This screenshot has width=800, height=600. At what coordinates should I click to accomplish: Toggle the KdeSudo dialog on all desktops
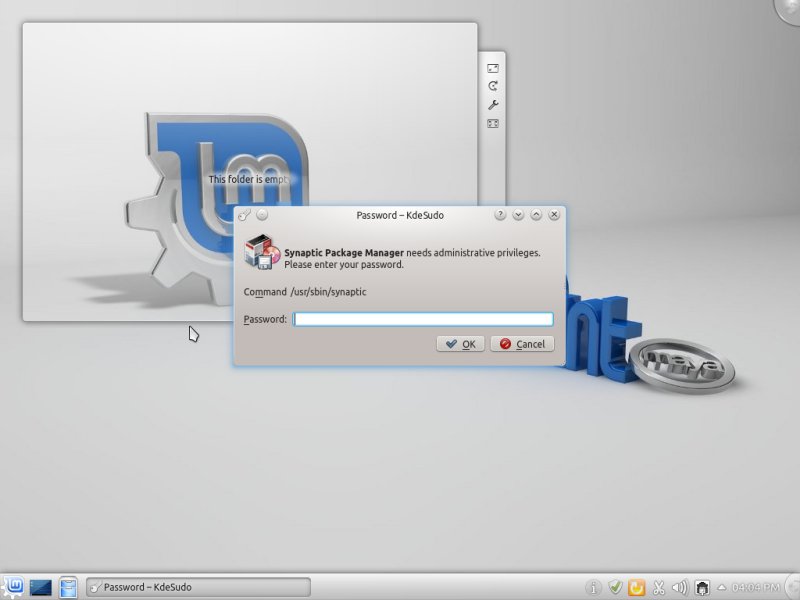[262, 215]
